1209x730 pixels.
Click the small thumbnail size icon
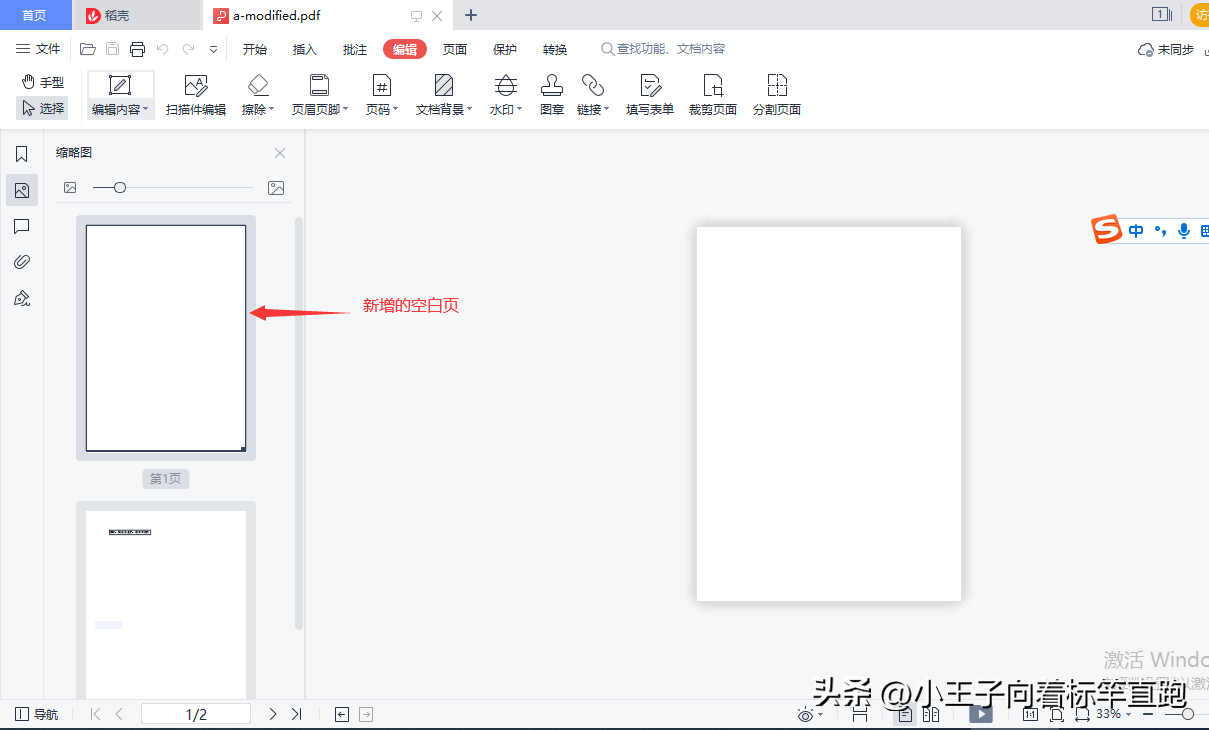coord(70,187)
